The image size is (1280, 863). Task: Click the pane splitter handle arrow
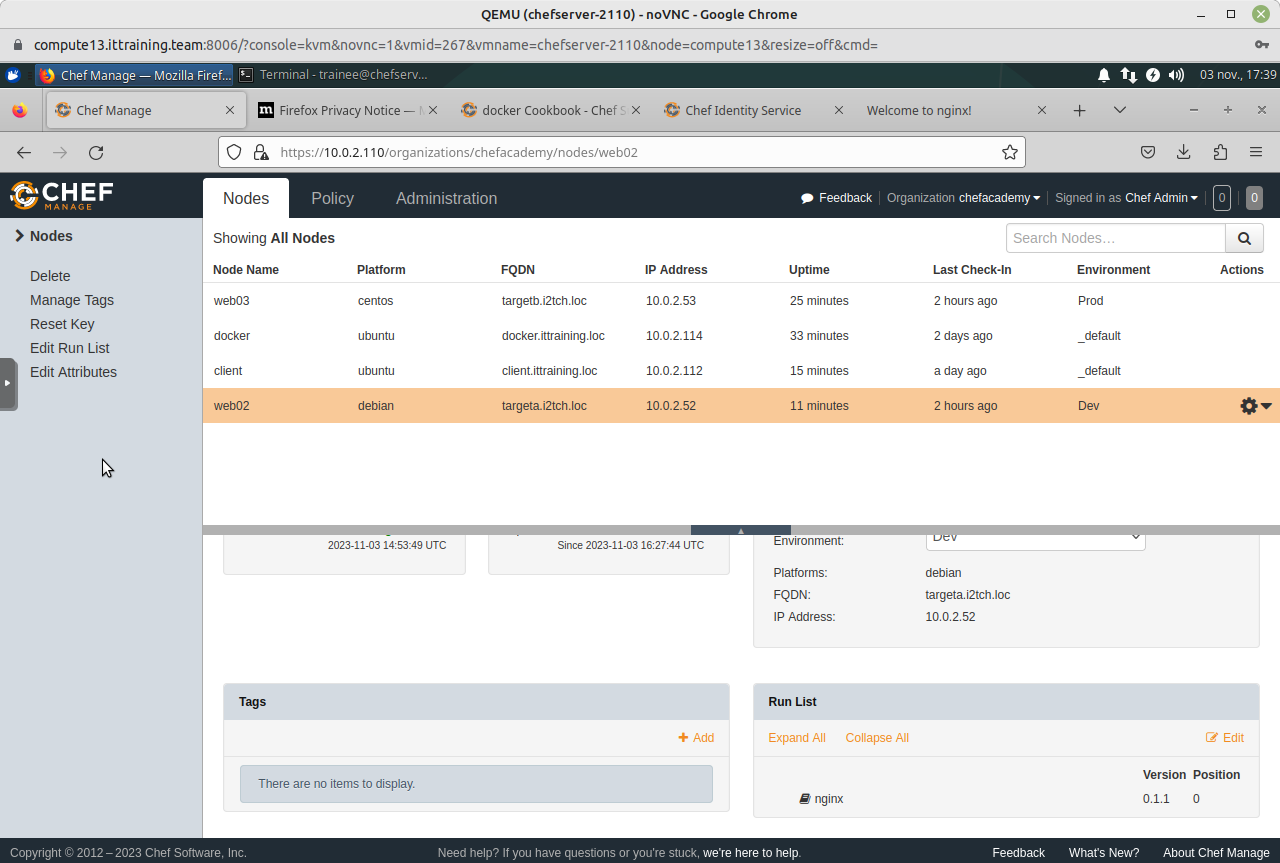click(741, 530)
